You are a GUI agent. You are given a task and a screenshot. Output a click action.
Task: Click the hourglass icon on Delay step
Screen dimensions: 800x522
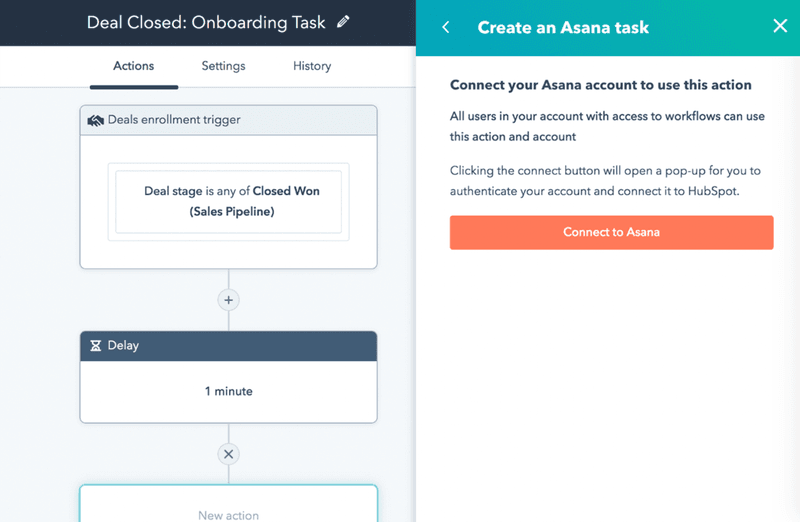95,346
